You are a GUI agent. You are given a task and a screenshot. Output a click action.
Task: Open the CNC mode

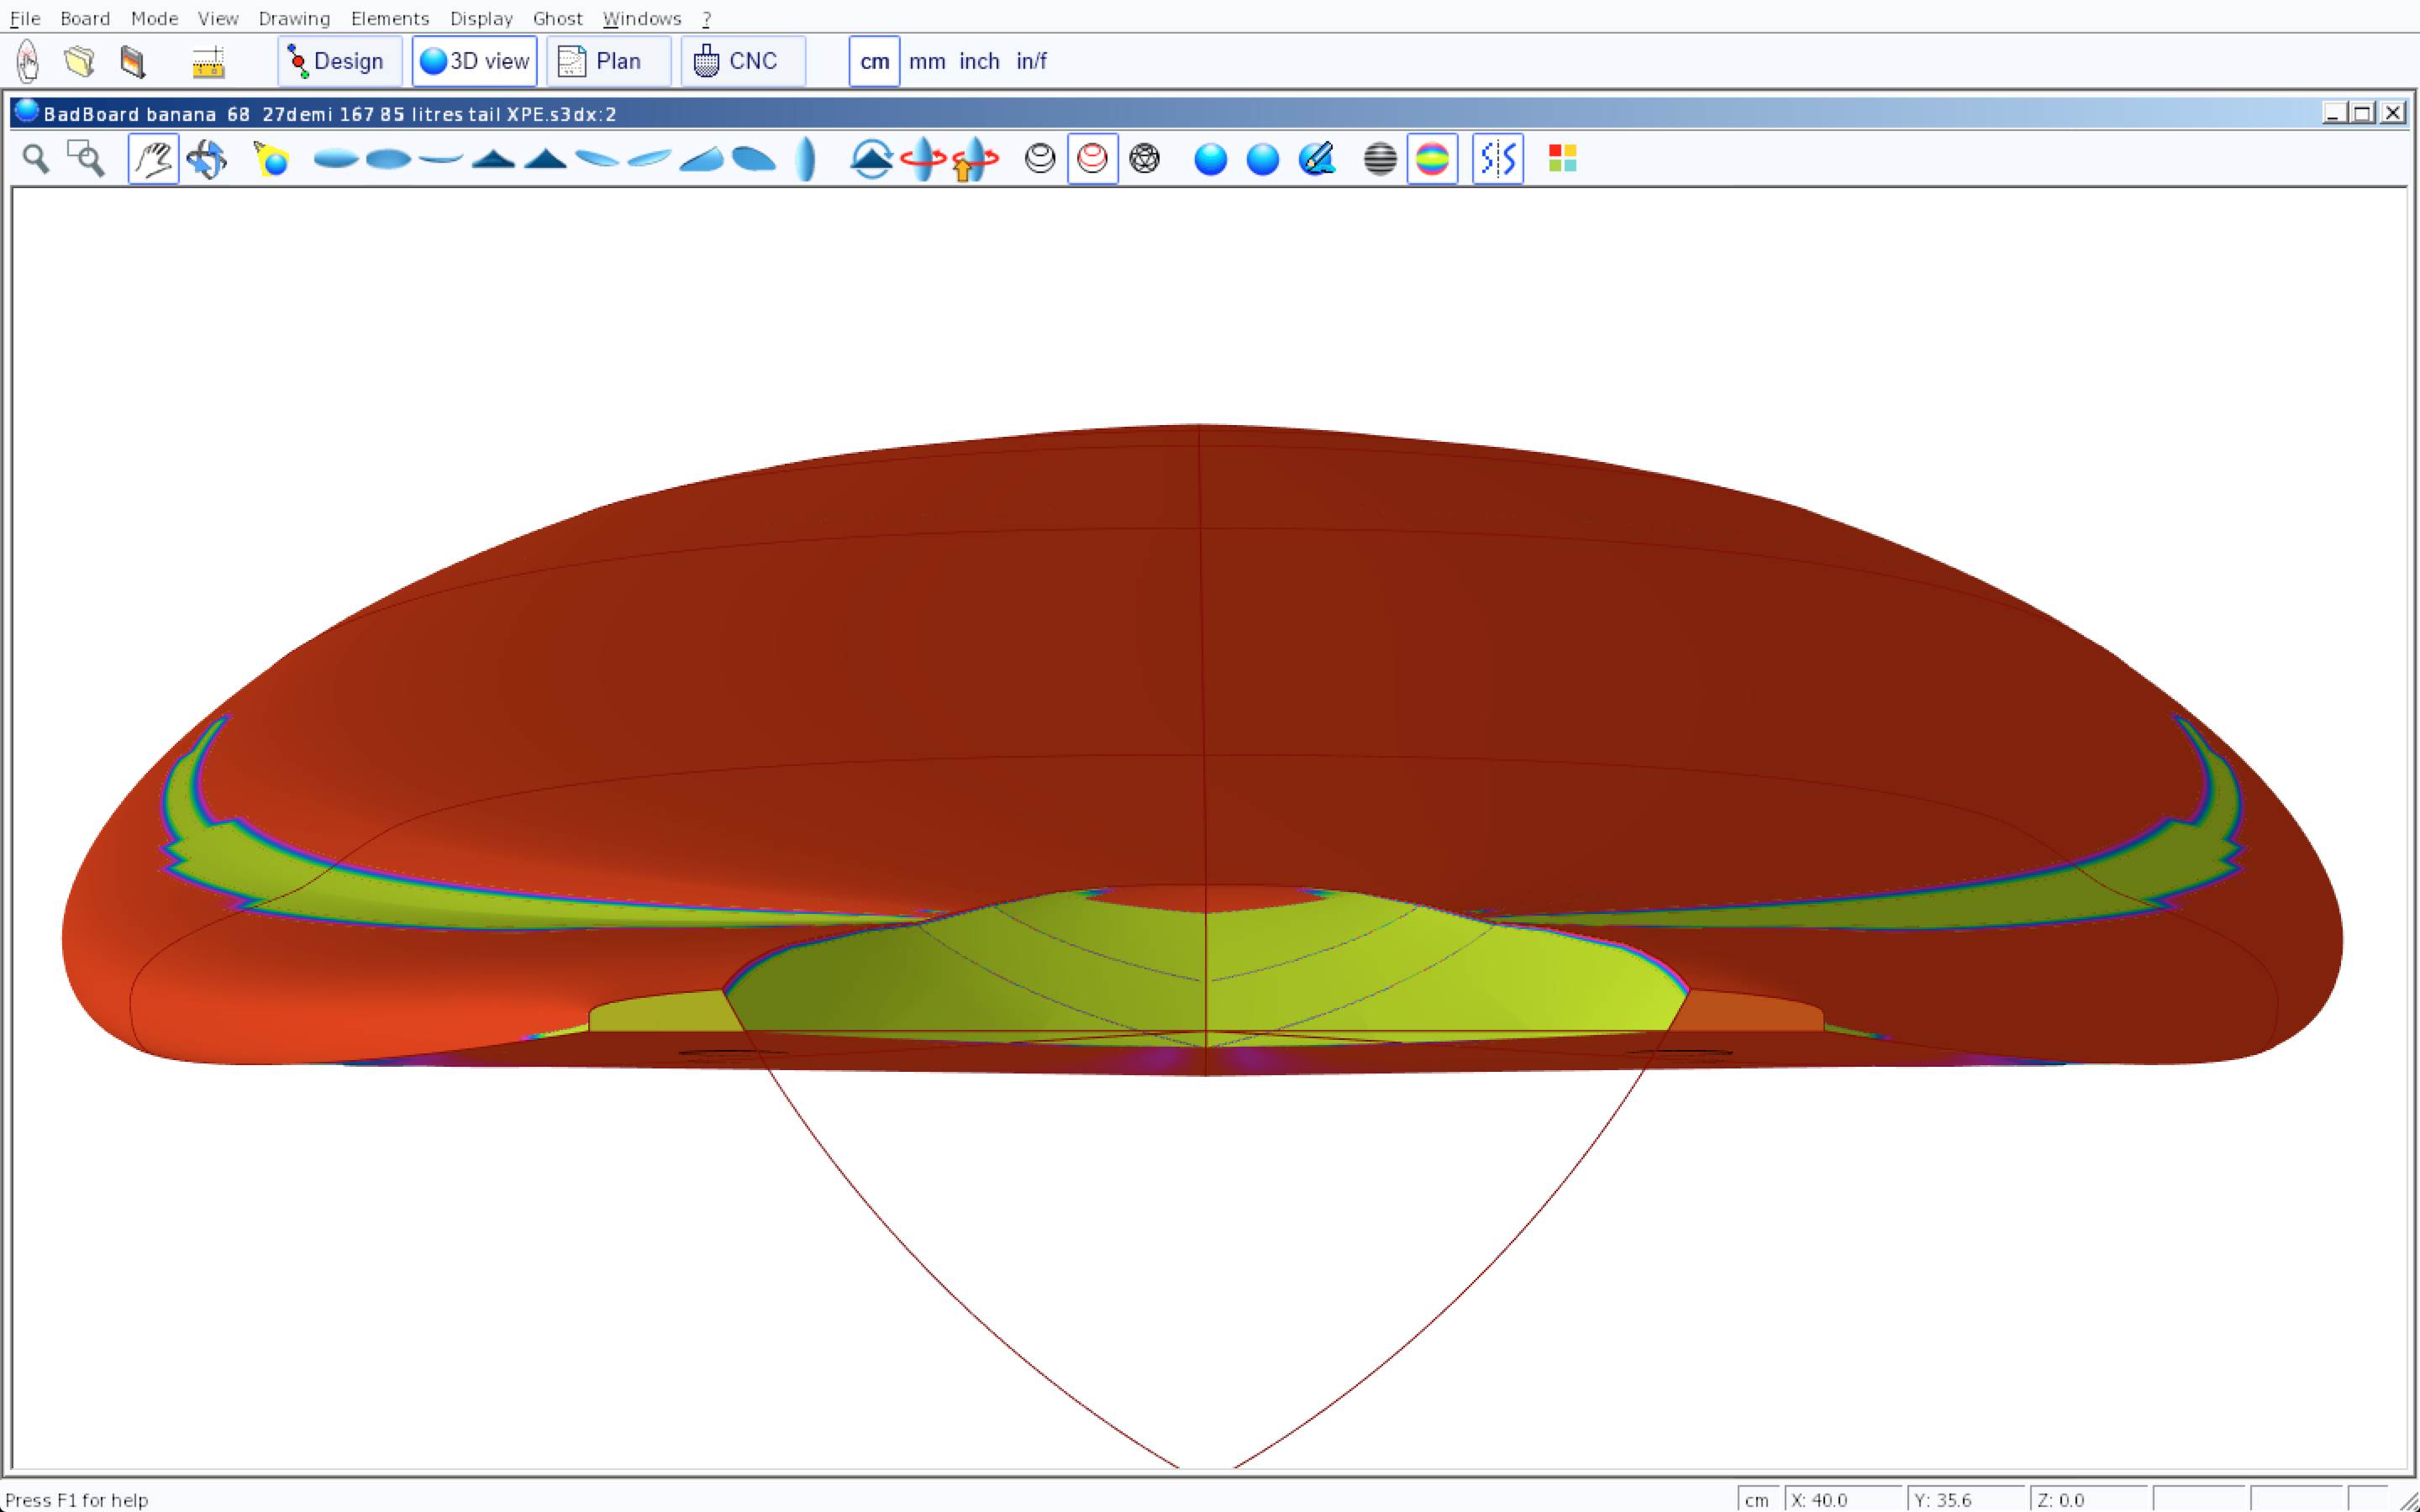pos(742,62)
